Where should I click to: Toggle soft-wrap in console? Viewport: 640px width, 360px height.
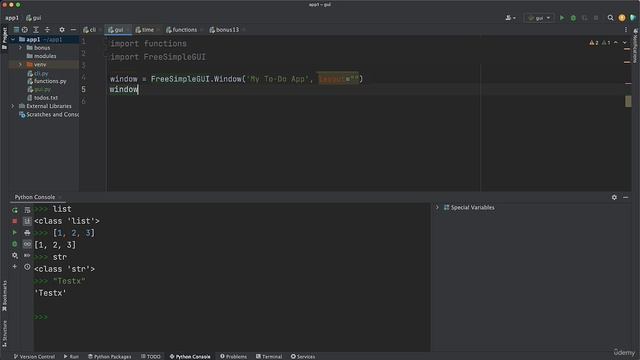tap(27, 210)
